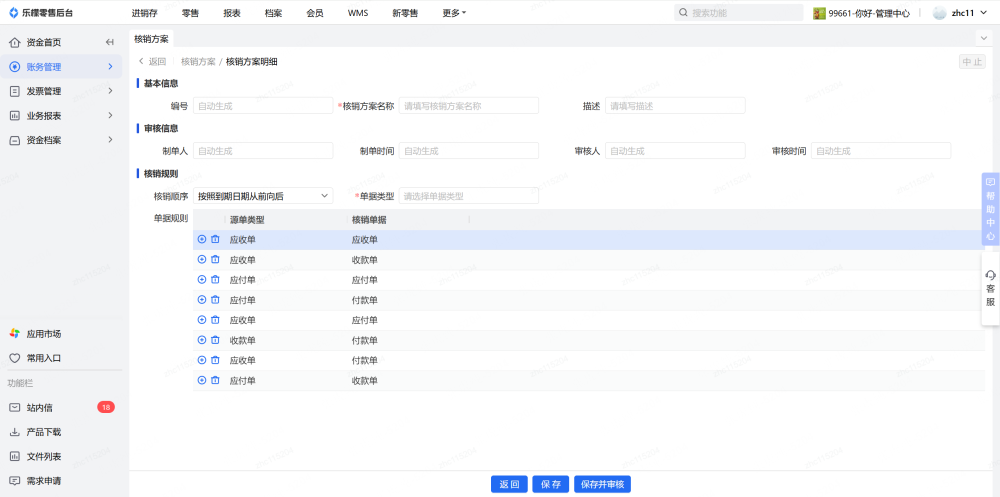Screen dimensions: 1000x497
Task: Click 保存并审核 button
Action: tap(602, 484)
